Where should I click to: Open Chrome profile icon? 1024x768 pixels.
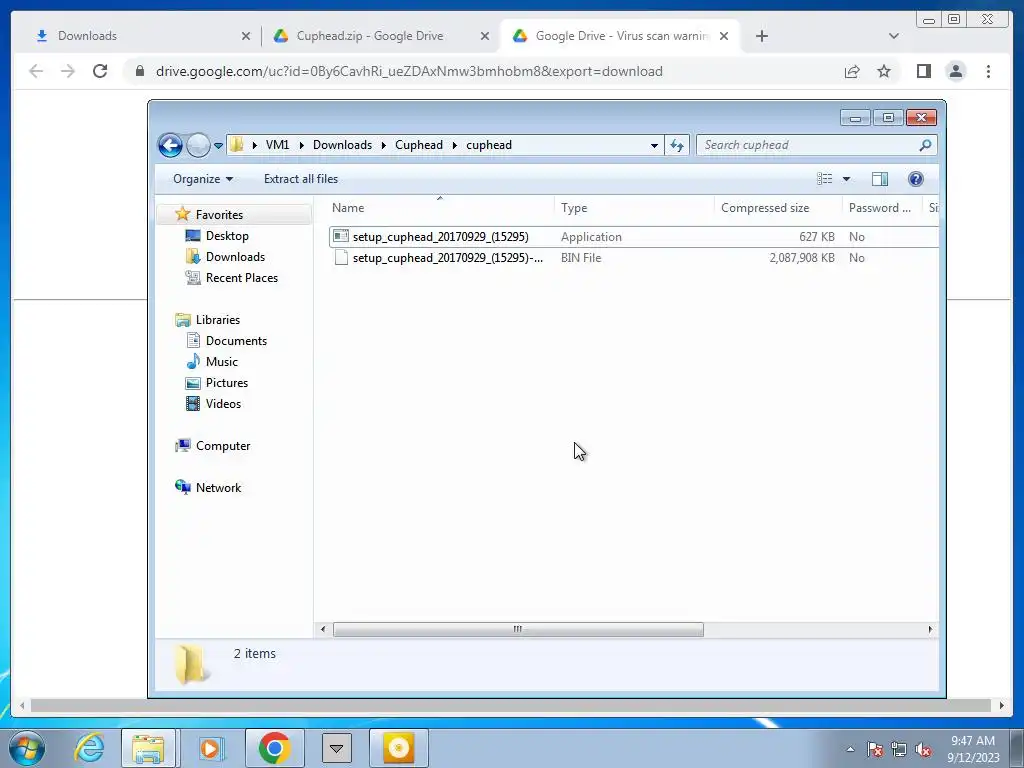coord(955,71)
